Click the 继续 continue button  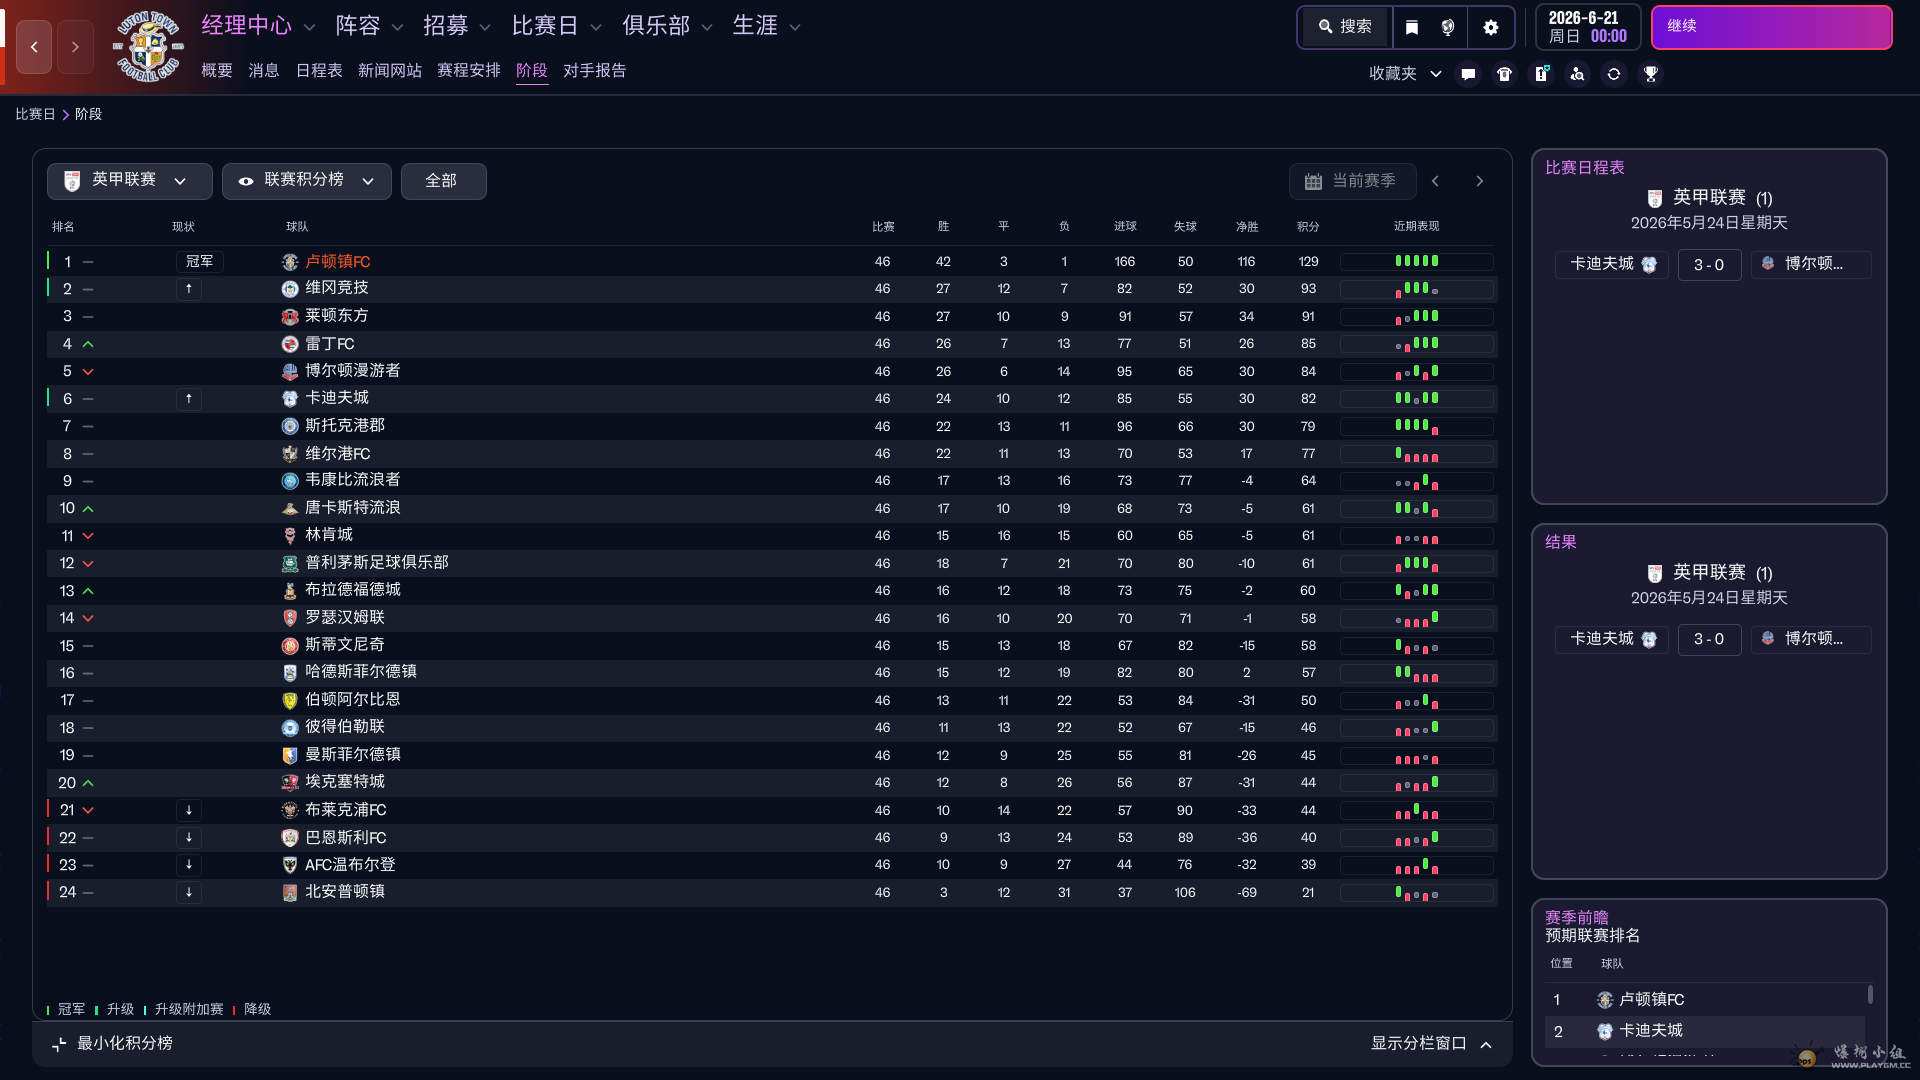click(x=1770, y=27)
